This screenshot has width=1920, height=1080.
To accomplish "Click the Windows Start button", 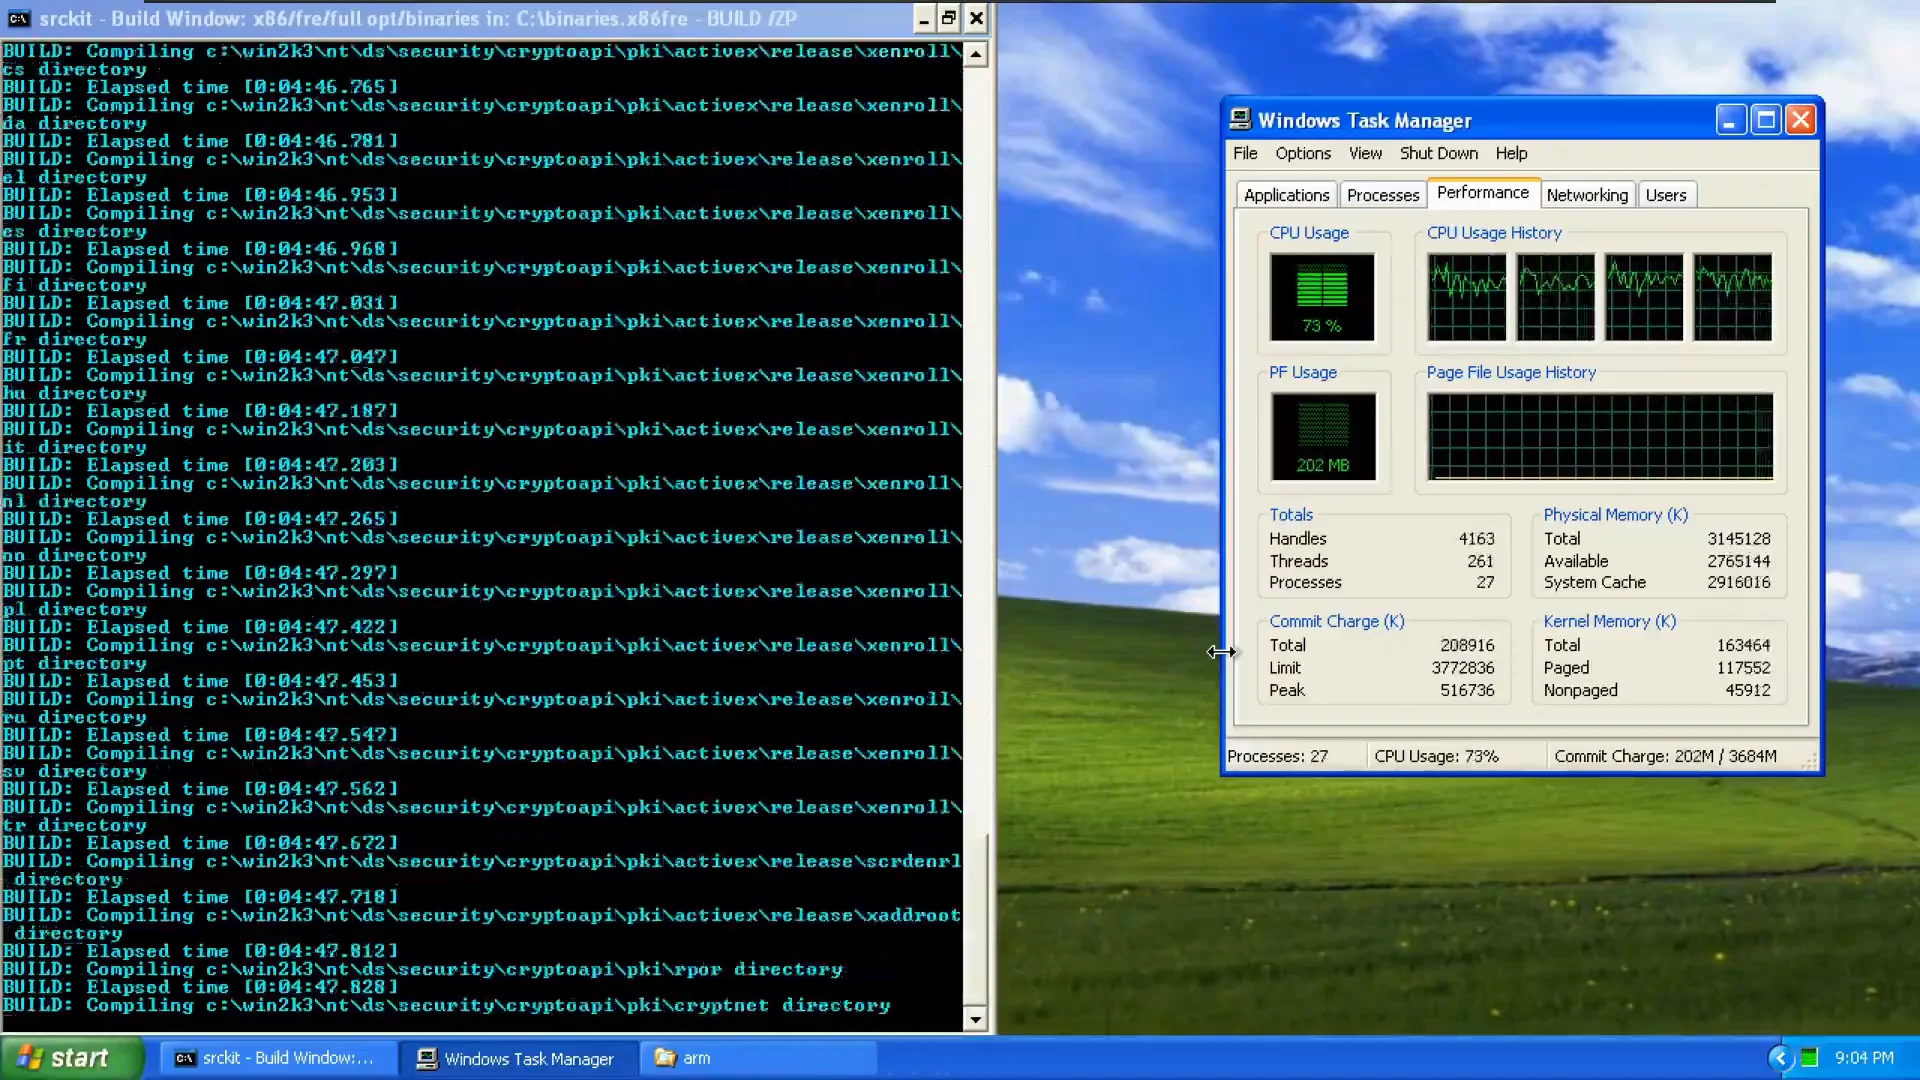I will tap(70, 1058).
